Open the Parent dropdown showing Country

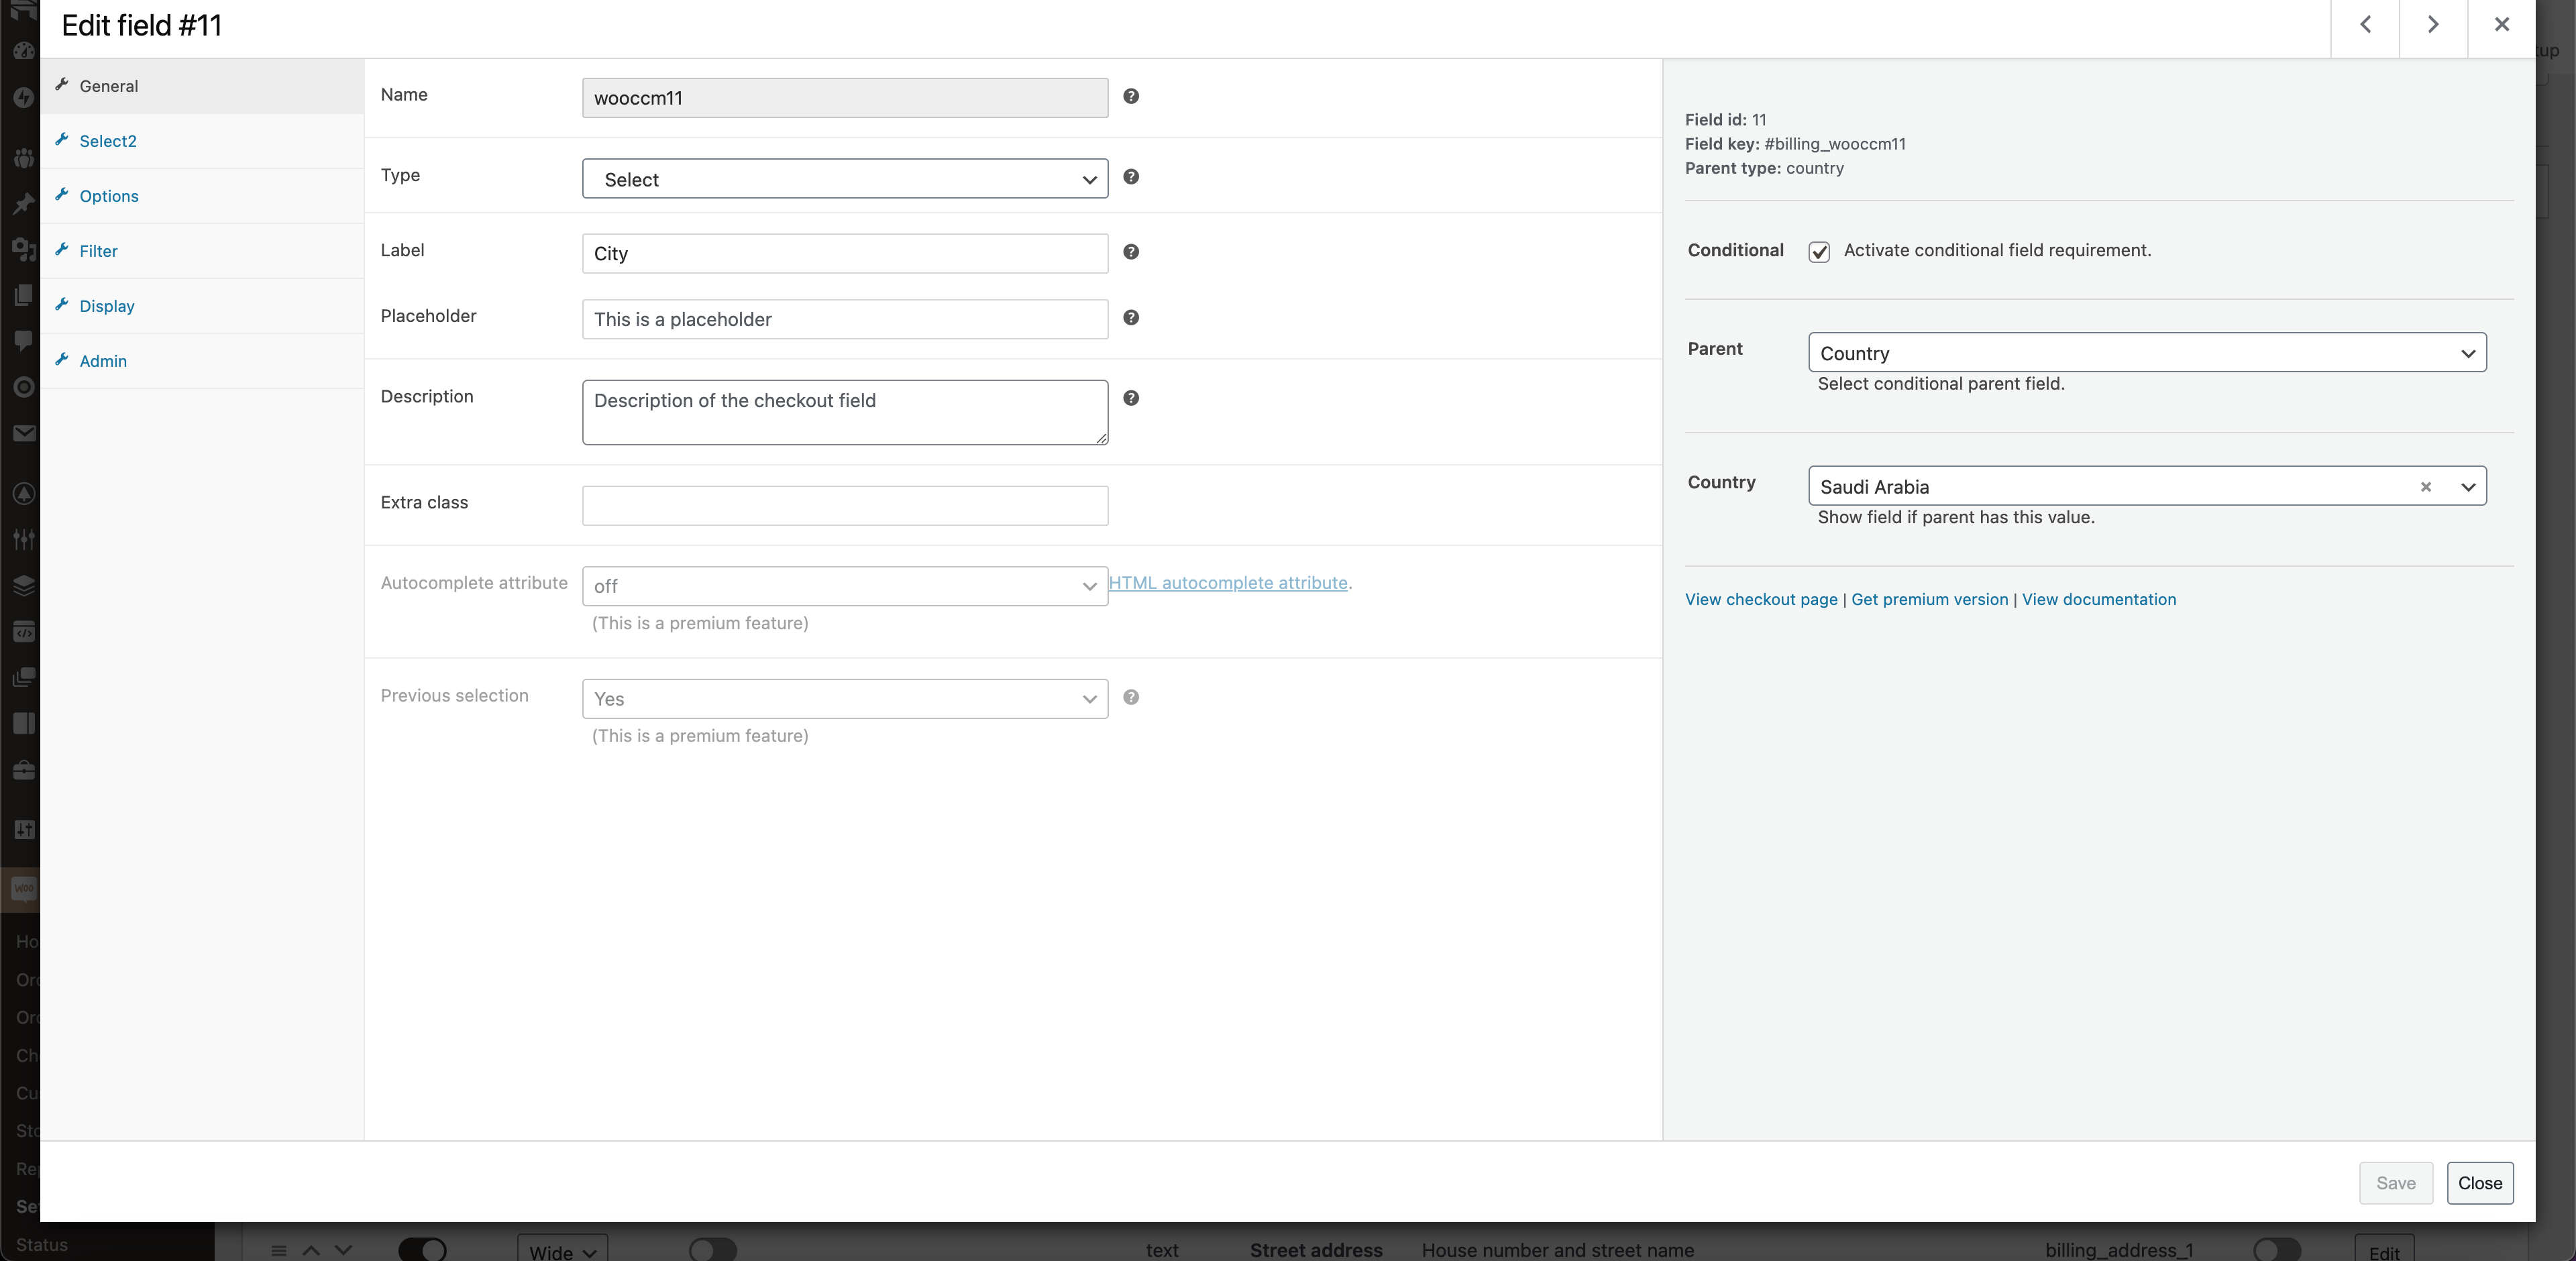click(2147, 353)
